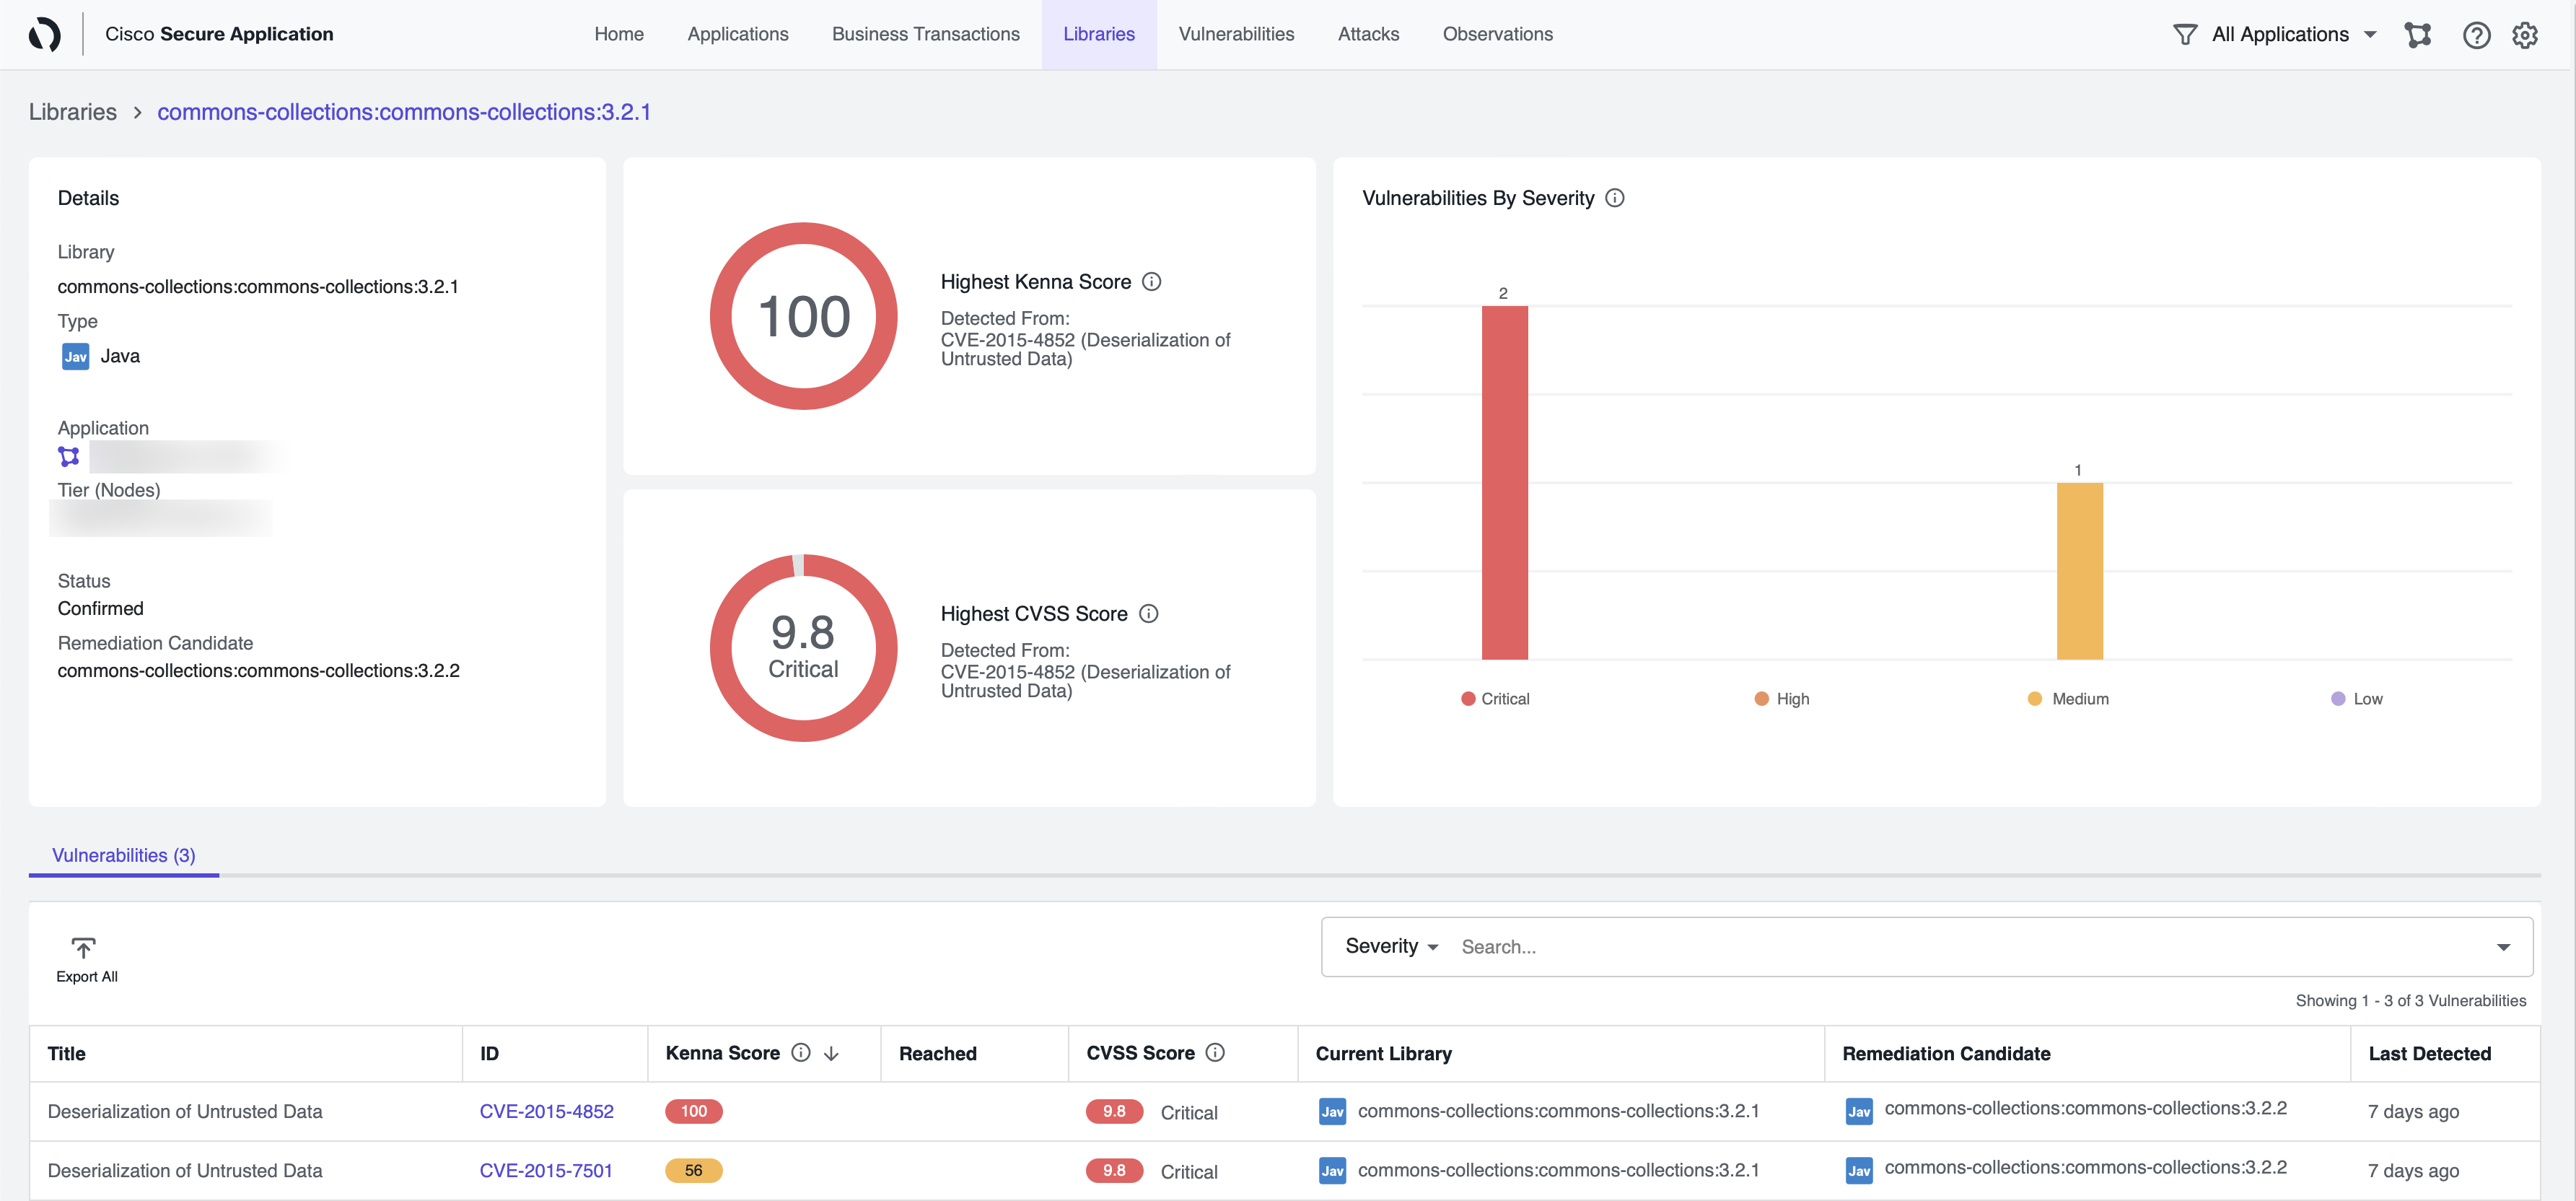Click 9.8 CVSS badge for CVE-2015-4852

click(x=1114, y=1111)
